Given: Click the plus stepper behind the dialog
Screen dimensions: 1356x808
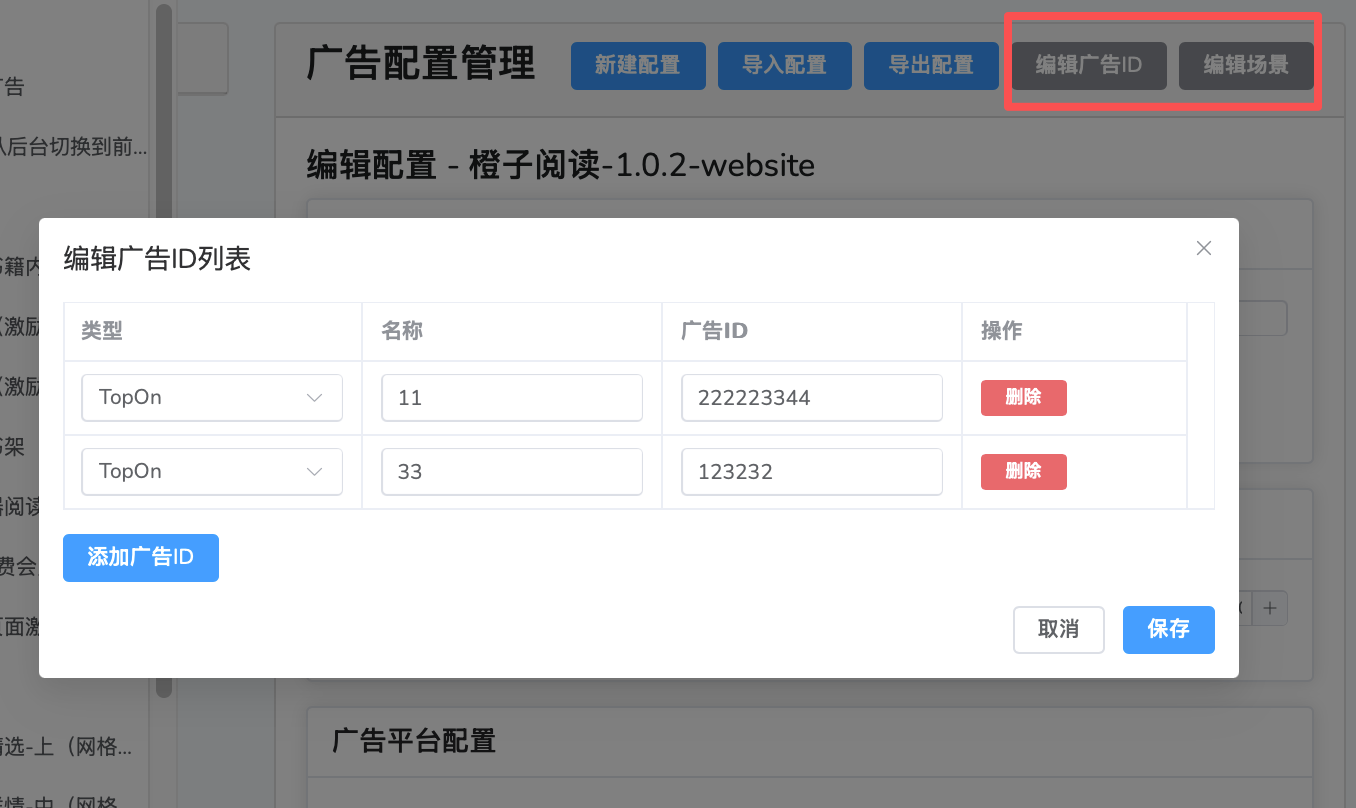Looking at the screenshot, I should point(1270,607).
